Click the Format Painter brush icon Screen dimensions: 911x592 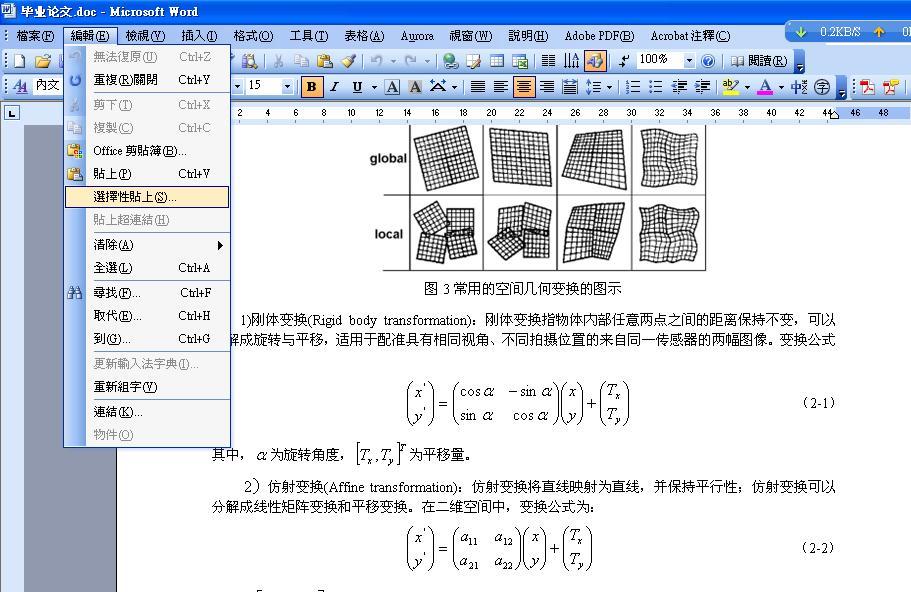pyautogui.click(x=348, y=60)
